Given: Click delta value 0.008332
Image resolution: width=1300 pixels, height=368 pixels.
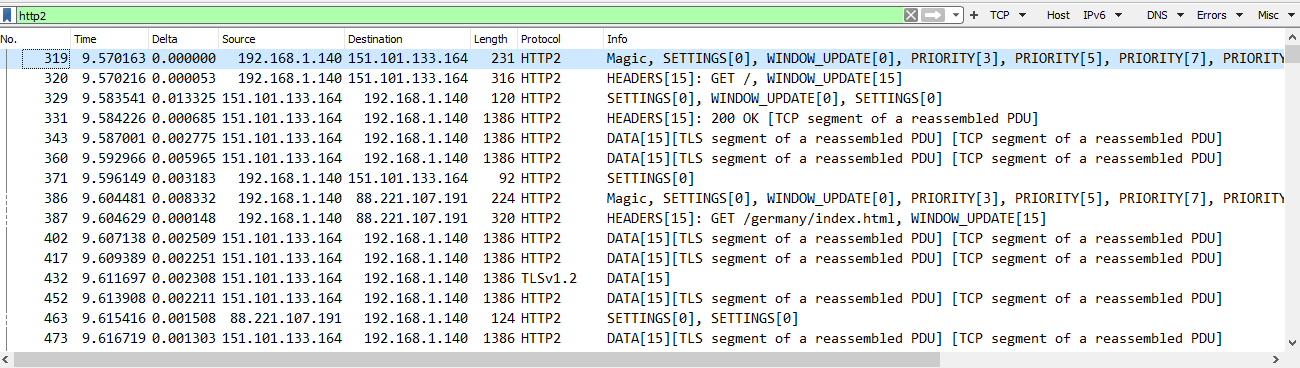Looking at the screenshot, I should (x=183, y=198).
